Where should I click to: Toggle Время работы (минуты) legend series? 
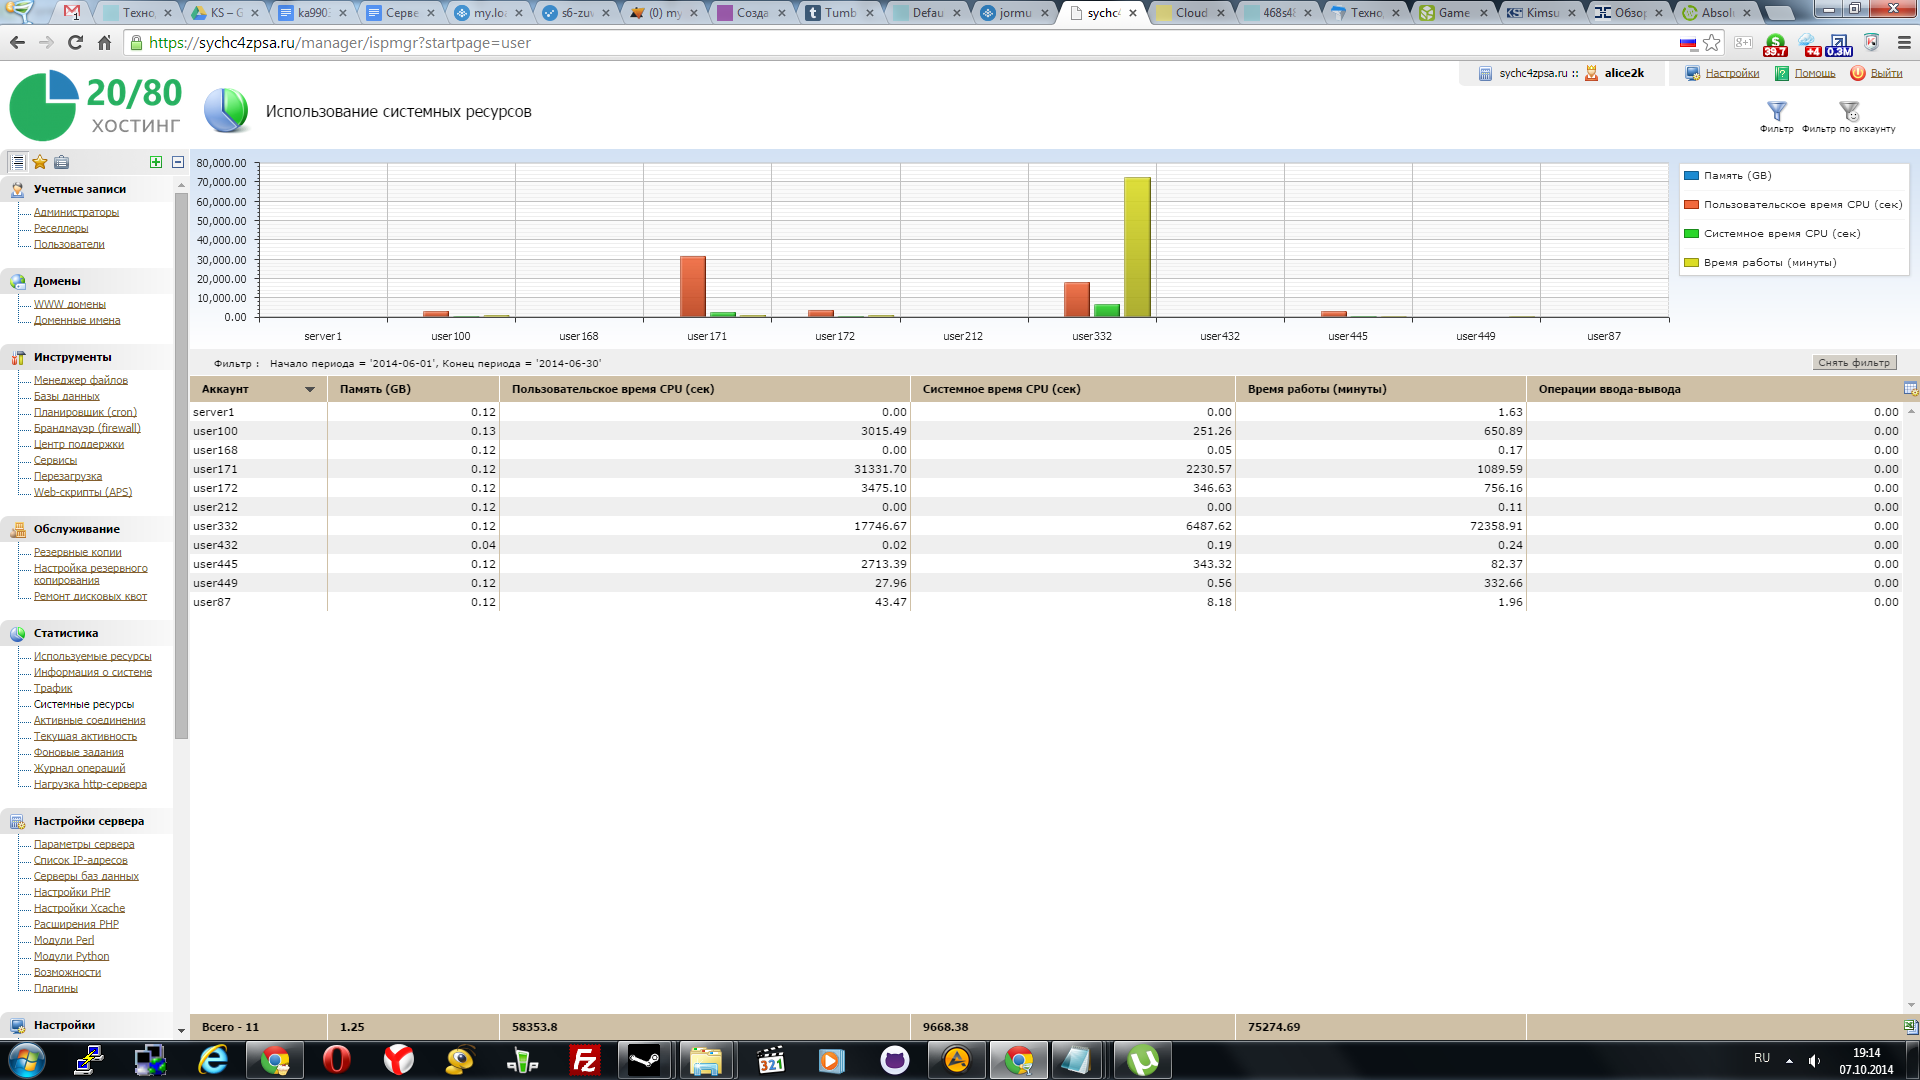point(1769,263)
